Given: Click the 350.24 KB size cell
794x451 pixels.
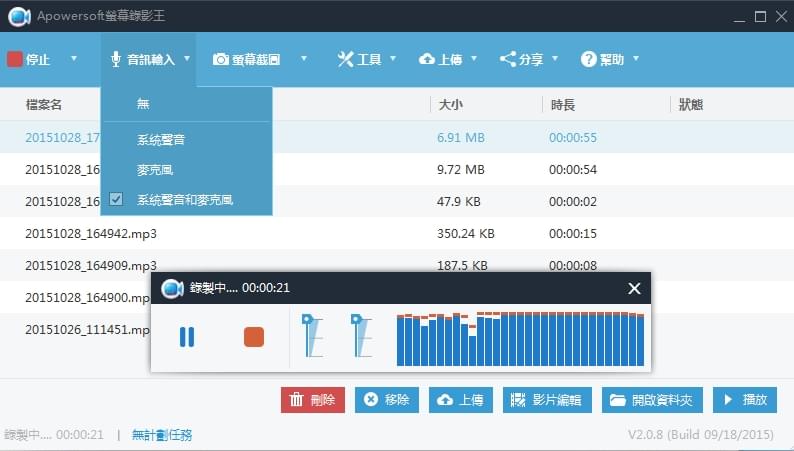Looking at the screenshot, I should pyautogui.click(x=466, y=233).
